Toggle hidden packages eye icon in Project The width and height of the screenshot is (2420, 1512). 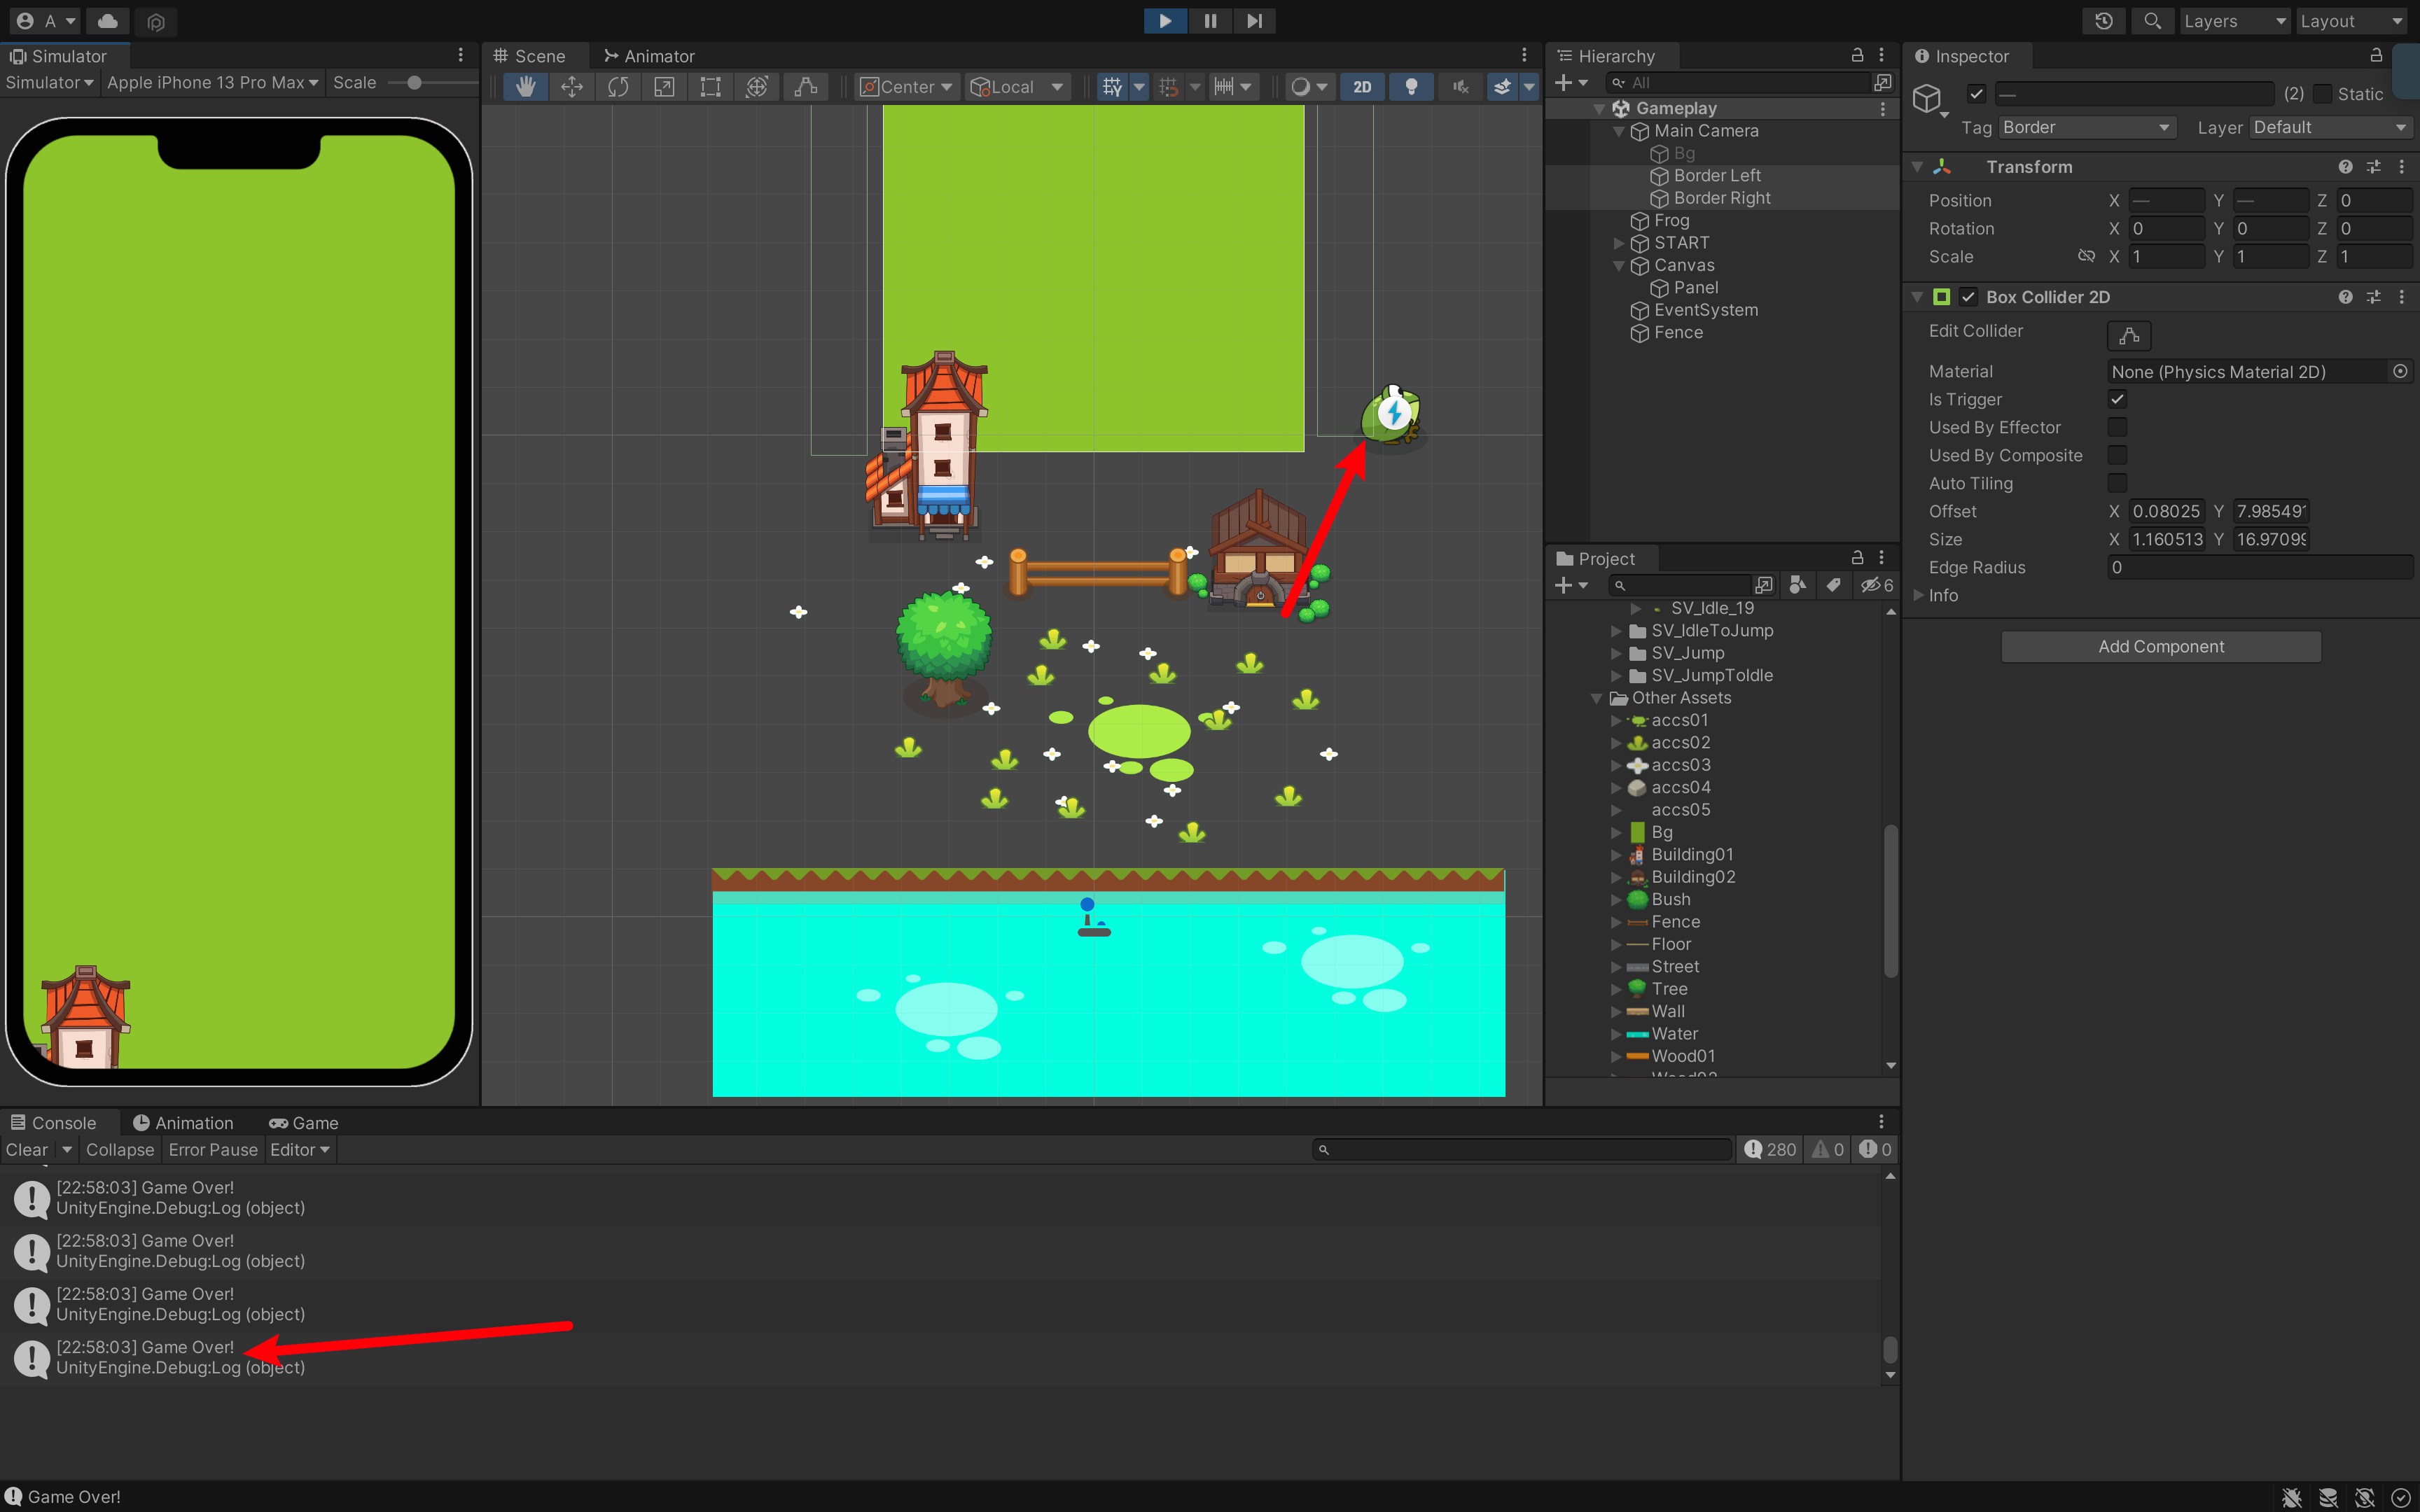click(1877, 585)
